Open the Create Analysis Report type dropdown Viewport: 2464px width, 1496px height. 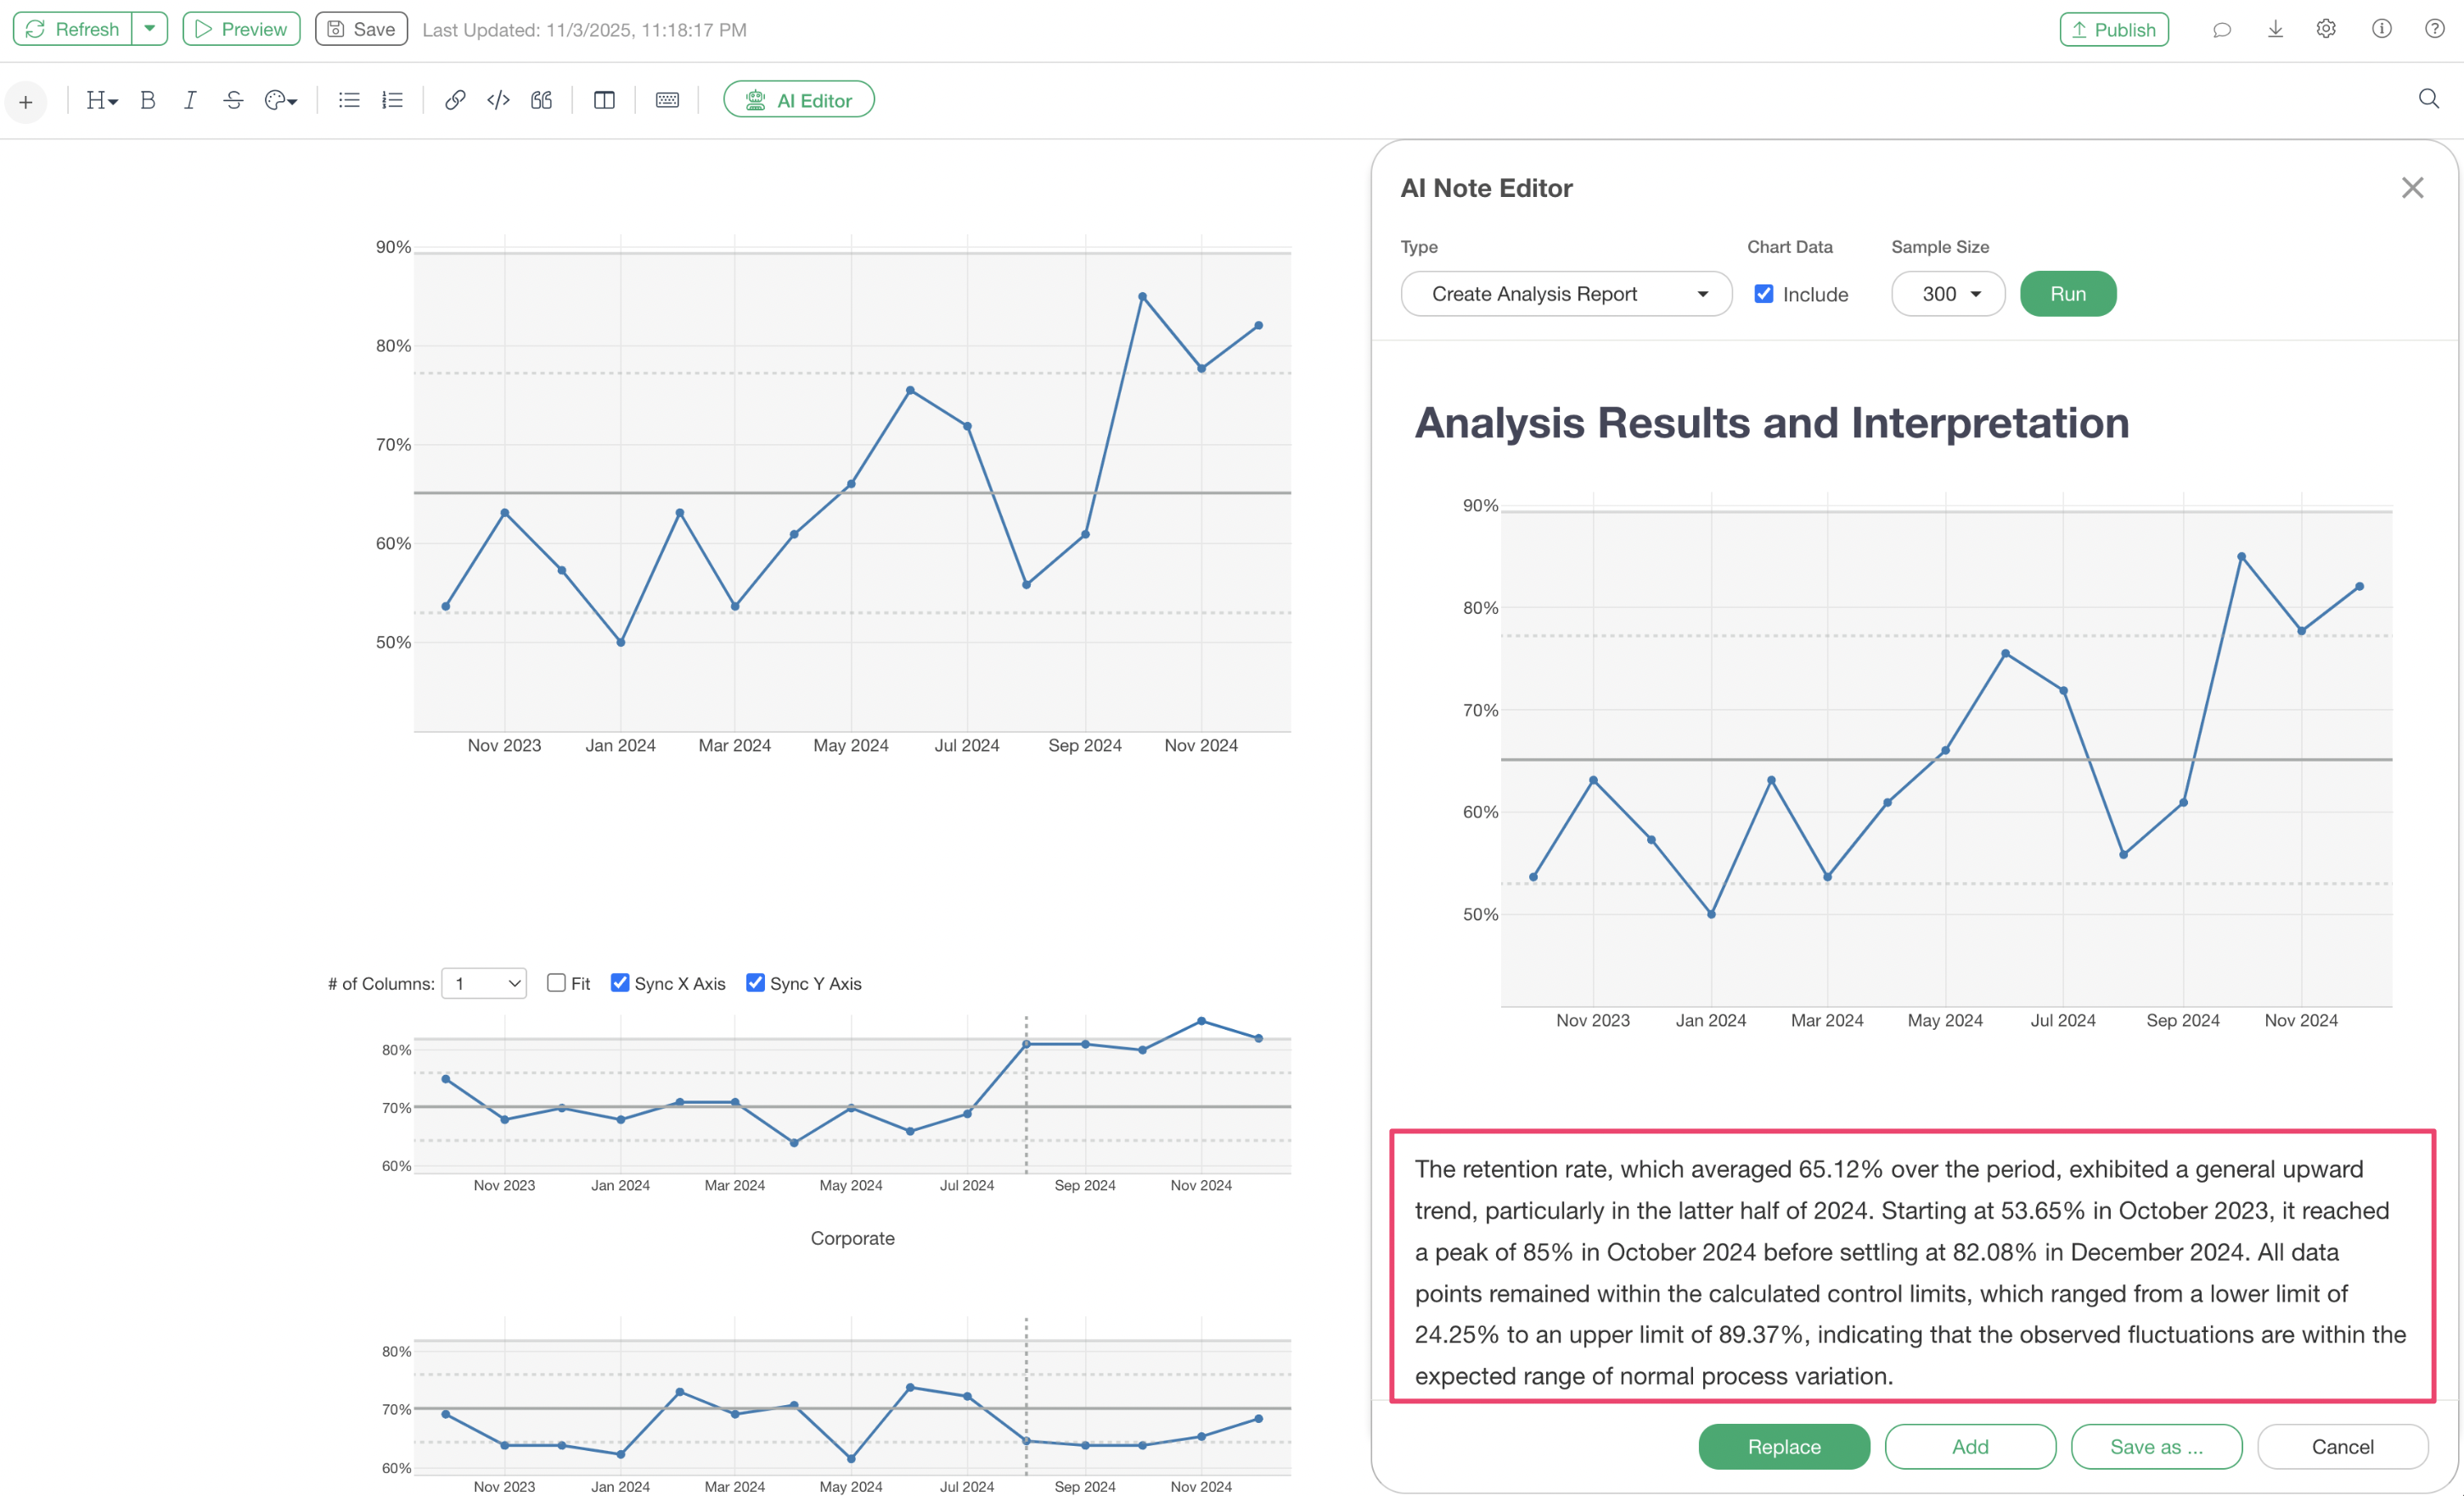pyautogui.click(x=1565, y=294)
